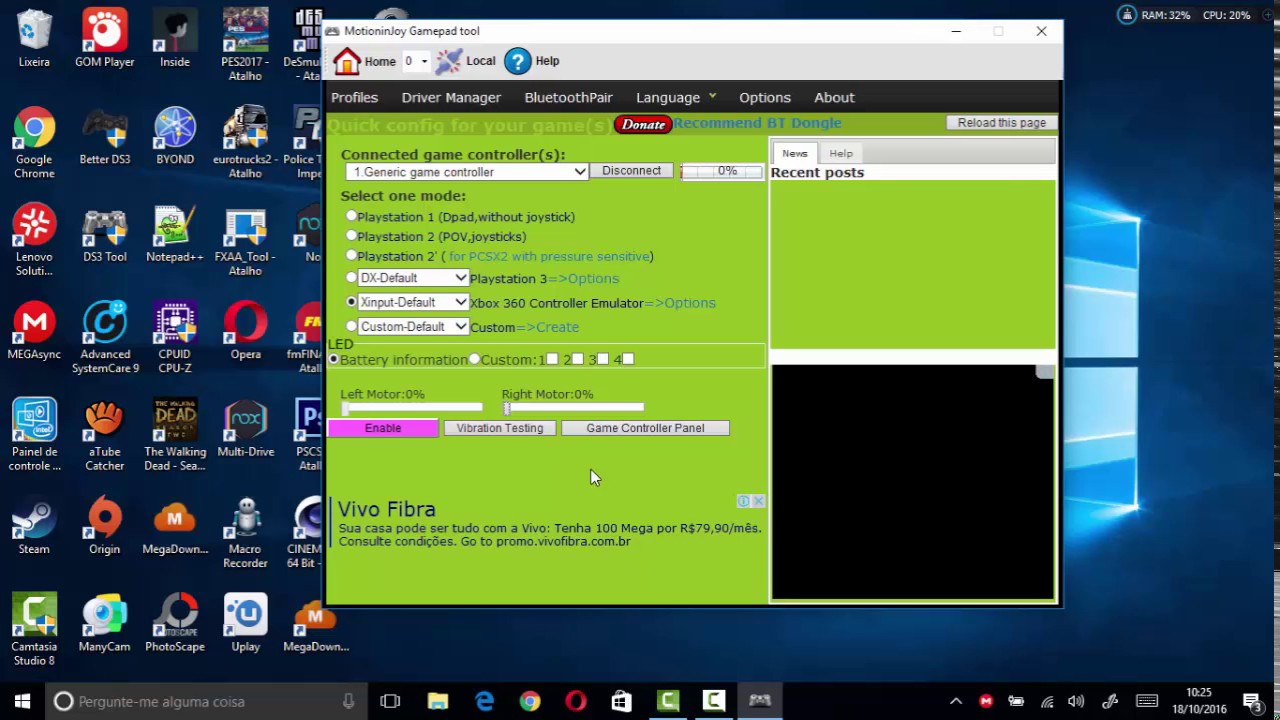Select Playstation 2' pressure sensitive mode

click(351, 256)
